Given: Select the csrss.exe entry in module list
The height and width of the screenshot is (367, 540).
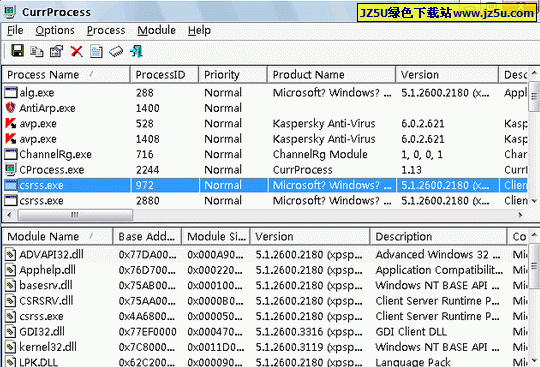Looking at the screenshot, I should (41, 316).
